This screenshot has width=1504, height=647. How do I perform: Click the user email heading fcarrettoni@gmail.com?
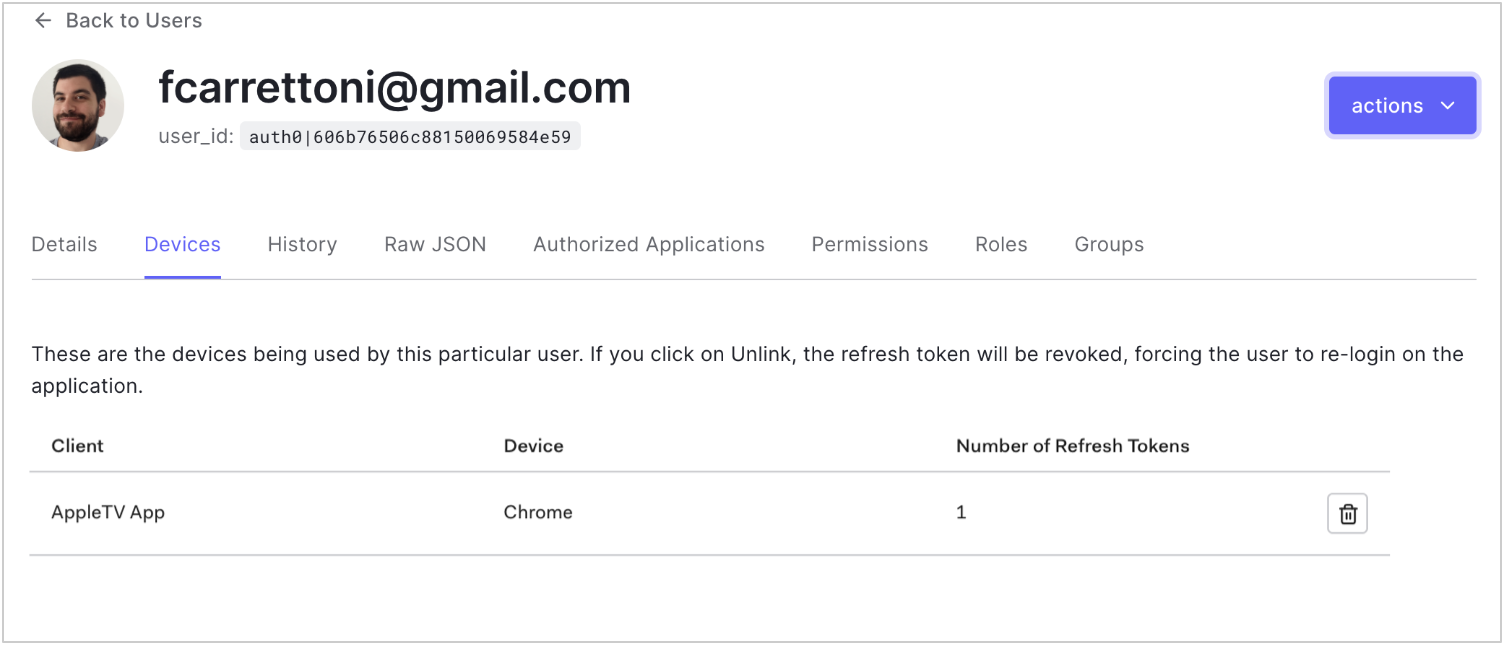[x=395, y=87]
